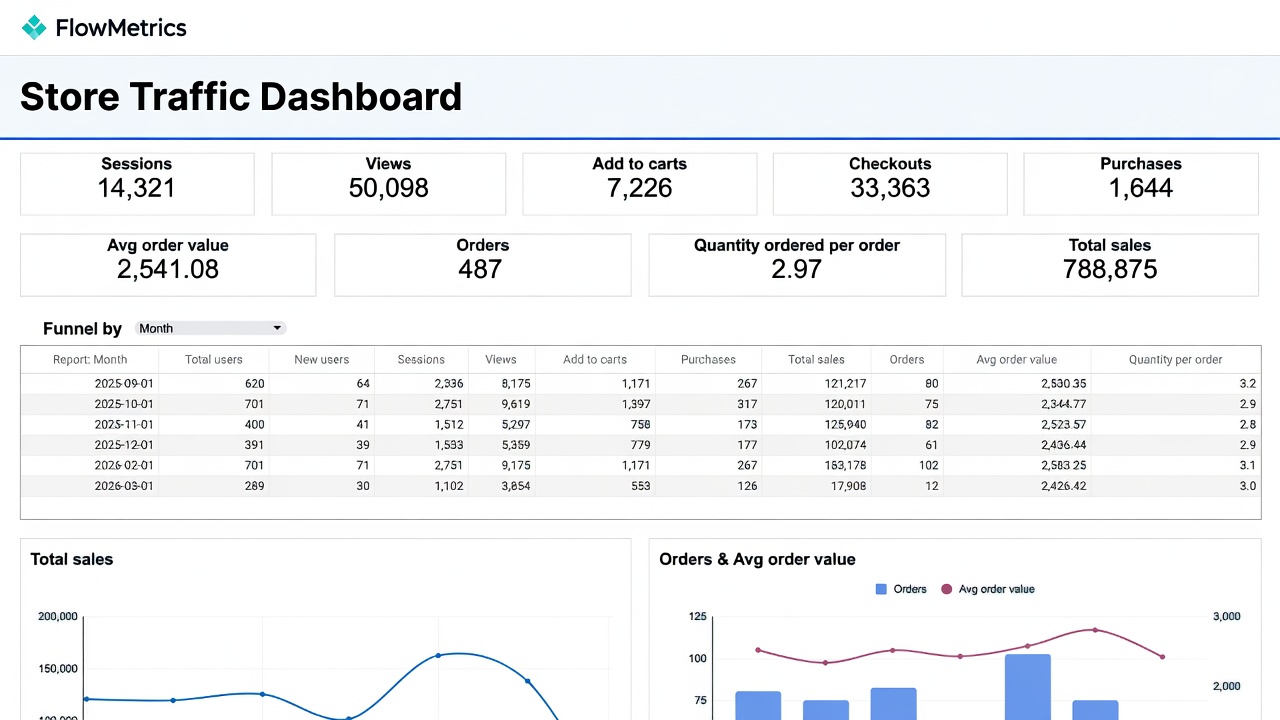Sort table by Add to carts header
The height and width of the screenshot is (720, 1280).
coord(595,359)
